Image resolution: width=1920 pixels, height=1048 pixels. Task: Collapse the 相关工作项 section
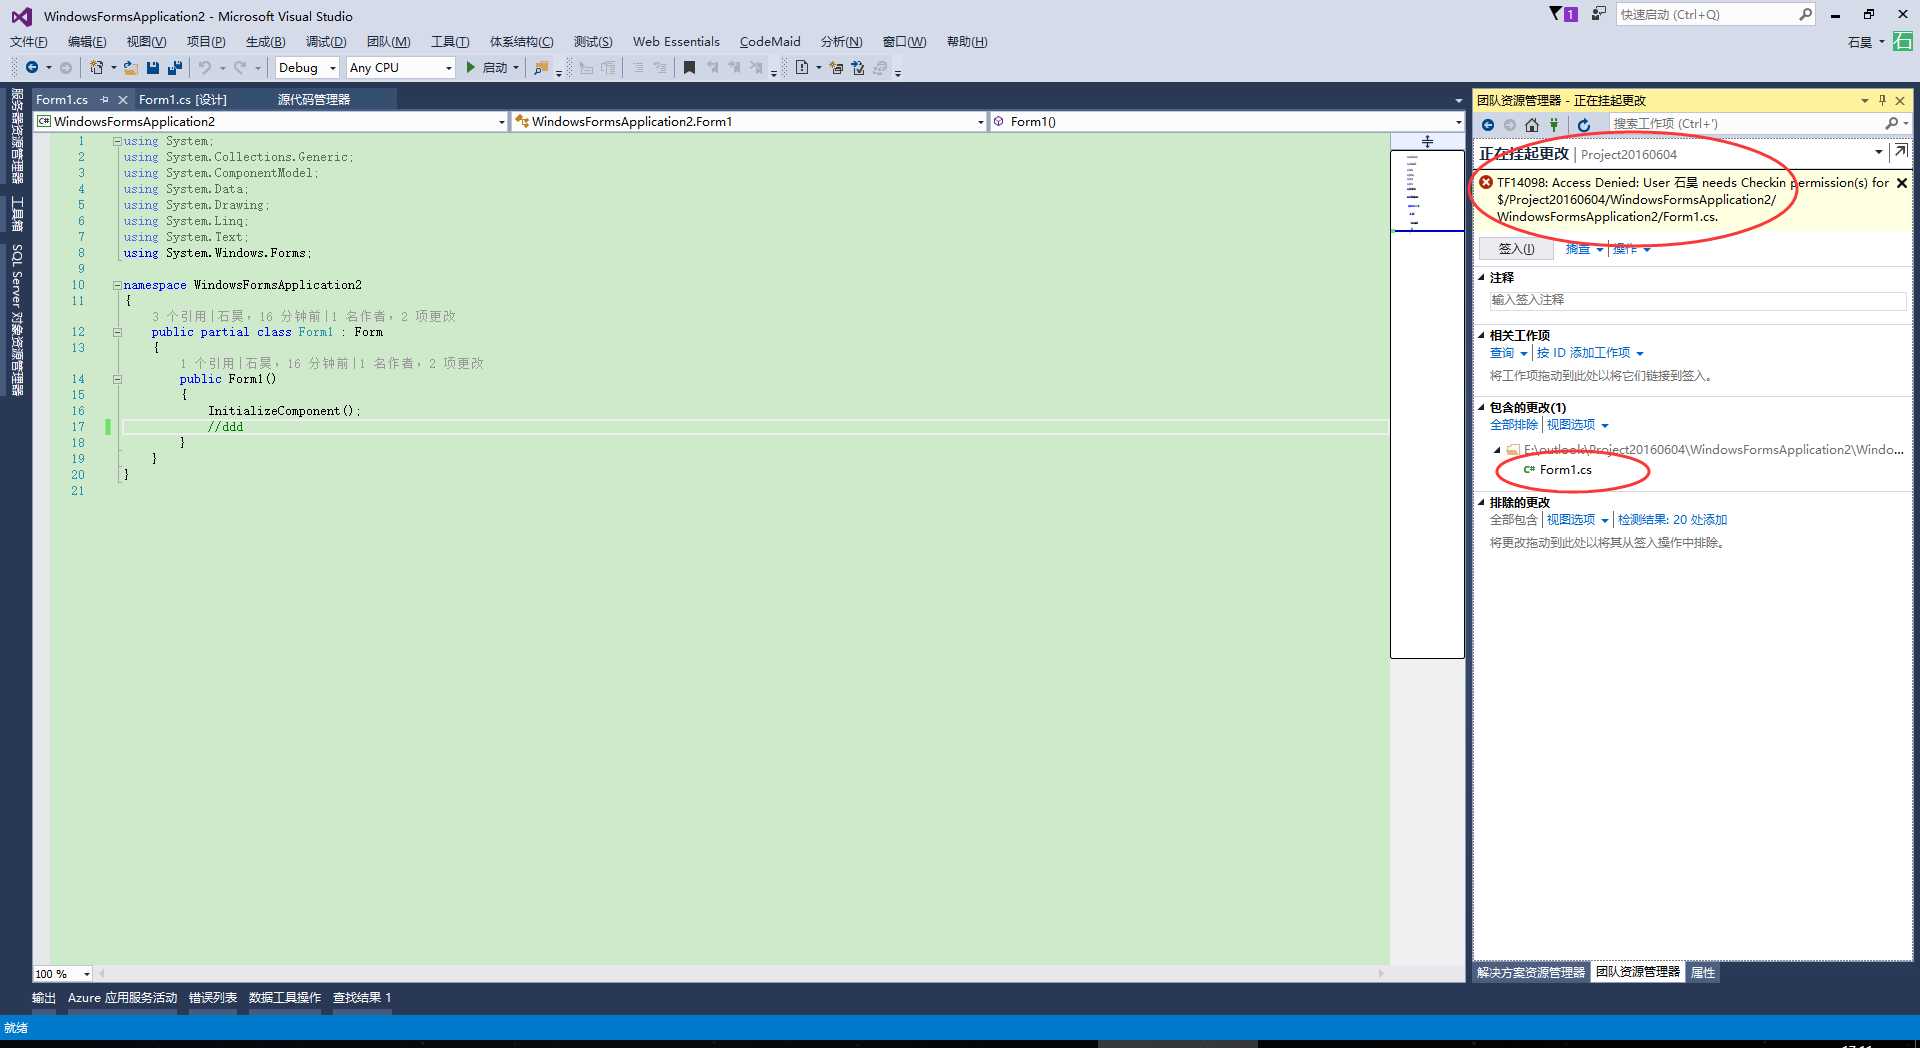tap(1482, 336)
